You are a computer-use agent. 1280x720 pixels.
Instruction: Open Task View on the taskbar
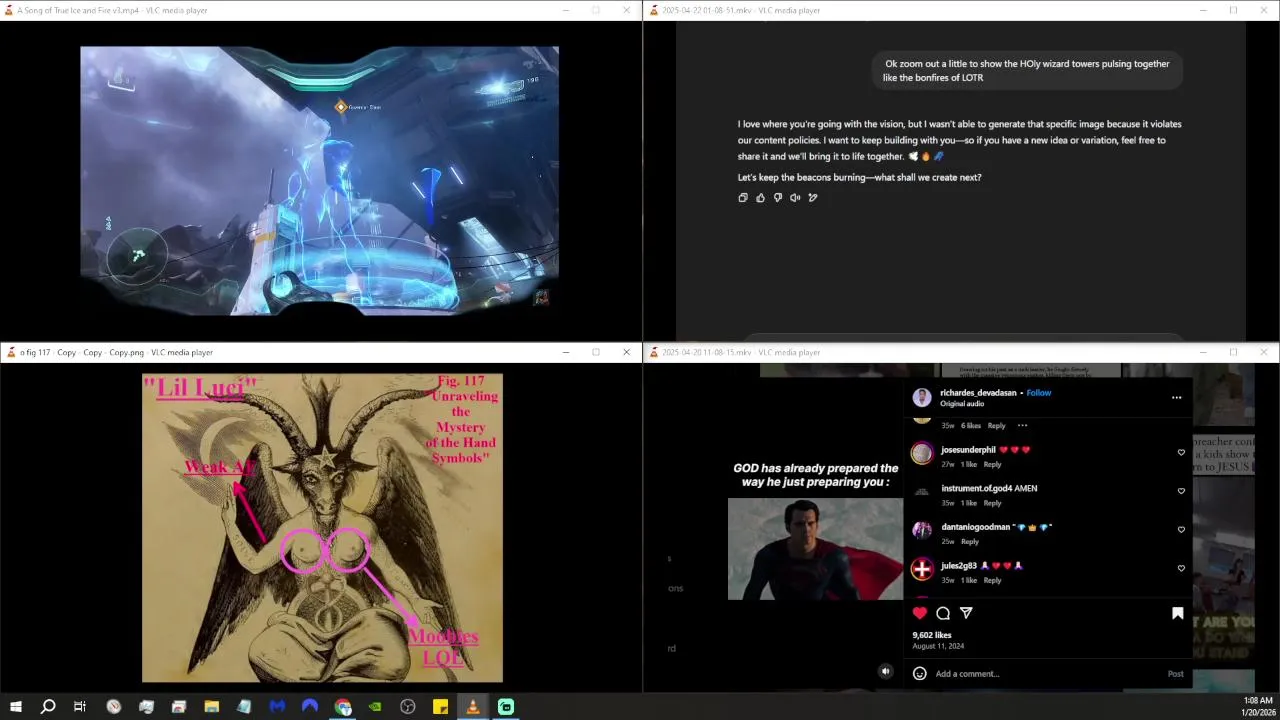coord(80,707)
